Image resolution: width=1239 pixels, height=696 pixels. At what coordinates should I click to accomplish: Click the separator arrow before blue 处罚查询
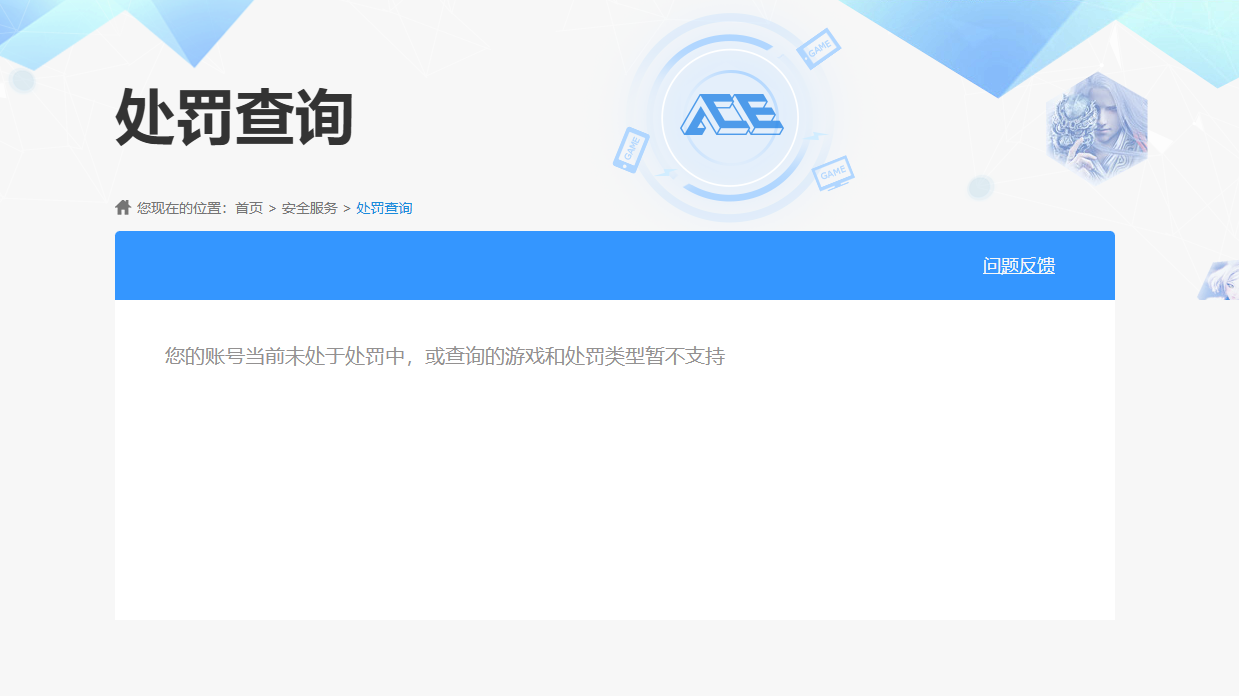347,208
